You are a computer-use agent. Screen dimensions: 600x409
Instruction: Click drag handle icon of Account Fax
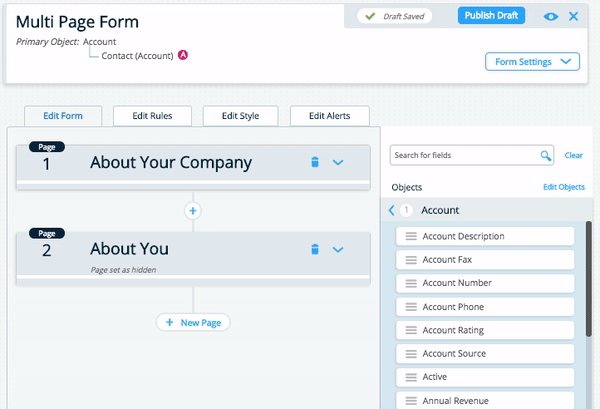[x=410, y=260]
